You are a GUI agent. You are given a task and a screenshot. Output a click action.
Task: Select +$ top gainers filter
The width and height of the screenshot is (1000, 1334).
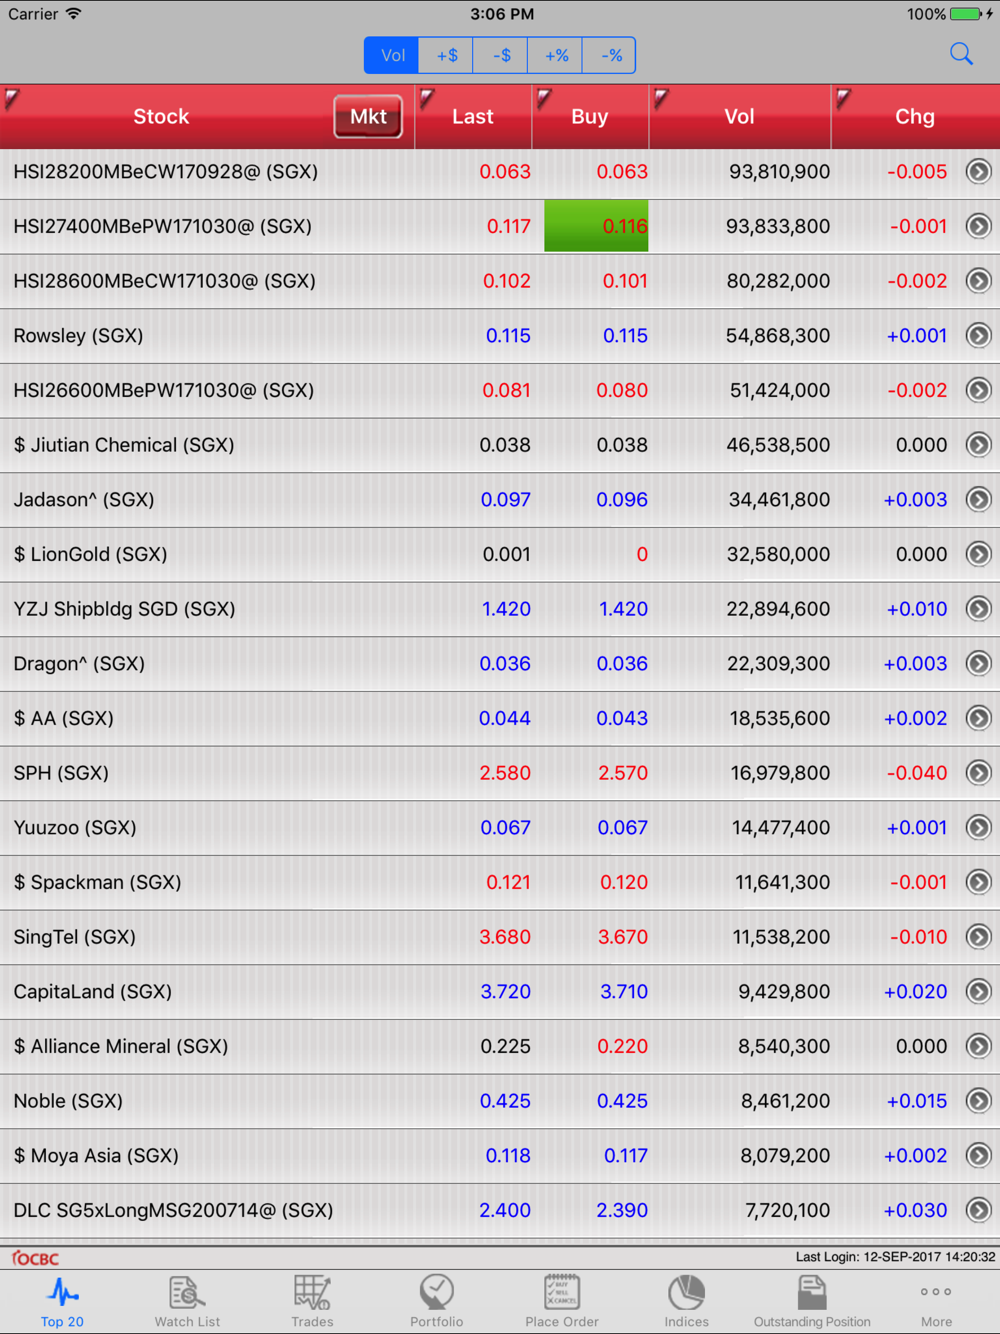(447, 55)
